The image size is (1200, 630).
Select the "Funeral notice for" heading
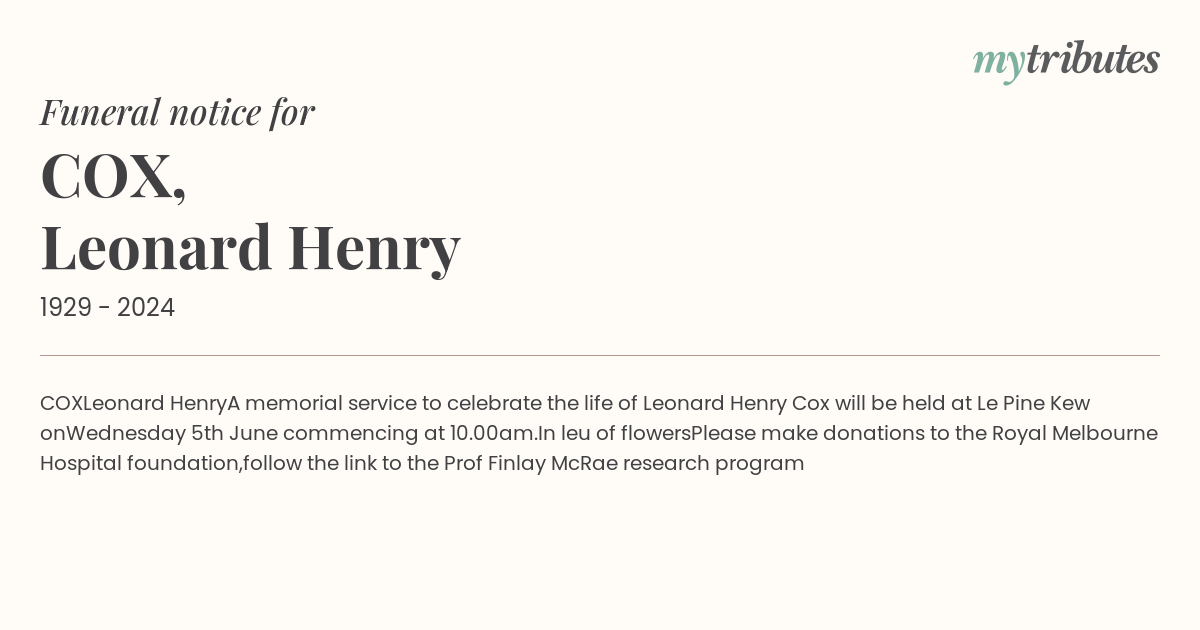(x=177, y=112)
